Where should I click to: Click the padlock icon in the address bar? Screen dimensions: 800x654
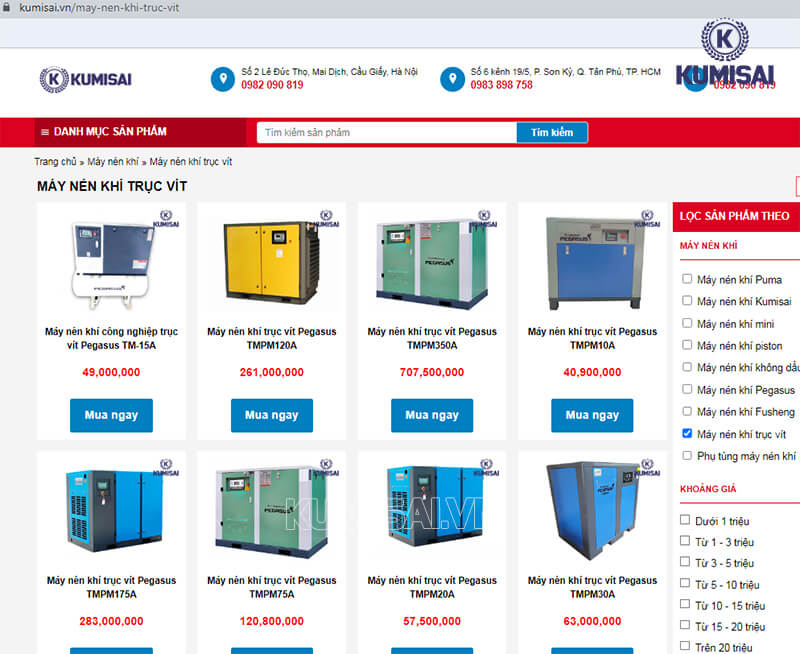tap(6, 8)
